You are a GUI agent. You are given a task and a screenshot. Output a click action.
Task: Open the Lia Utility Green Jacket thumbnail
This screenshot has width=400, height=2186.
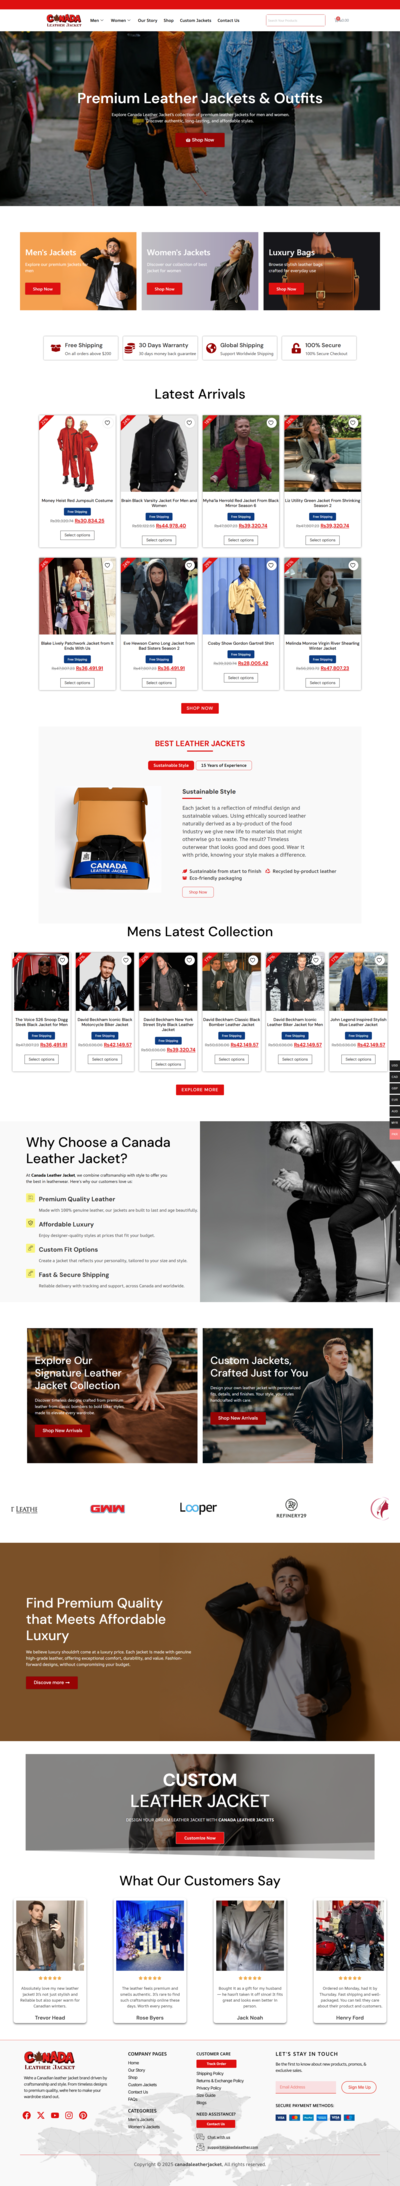pyautogui.click(x=322, y=455)
